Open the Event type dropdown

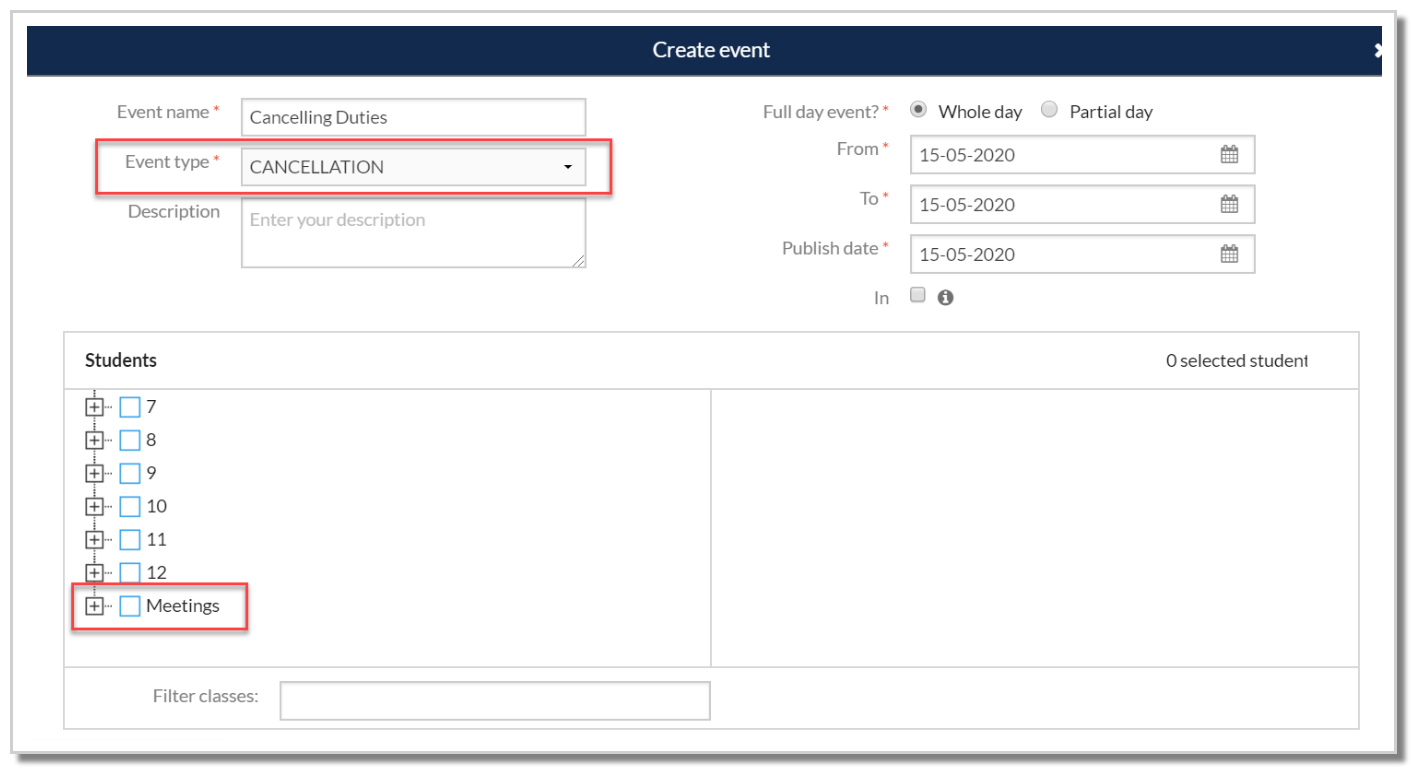(x=413, y=167)
